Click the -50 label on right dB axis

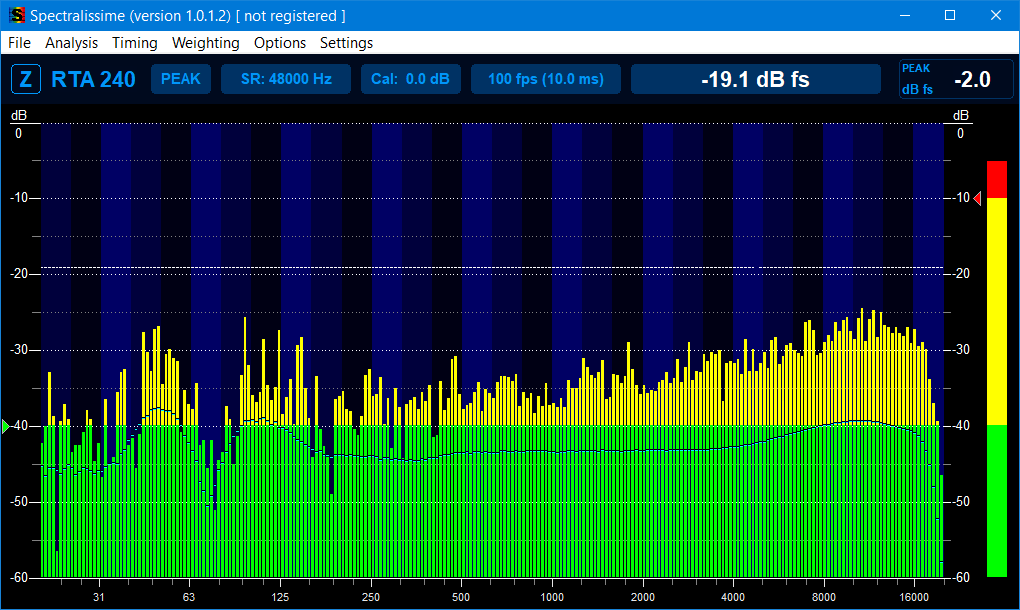click(x=961, y=501)
